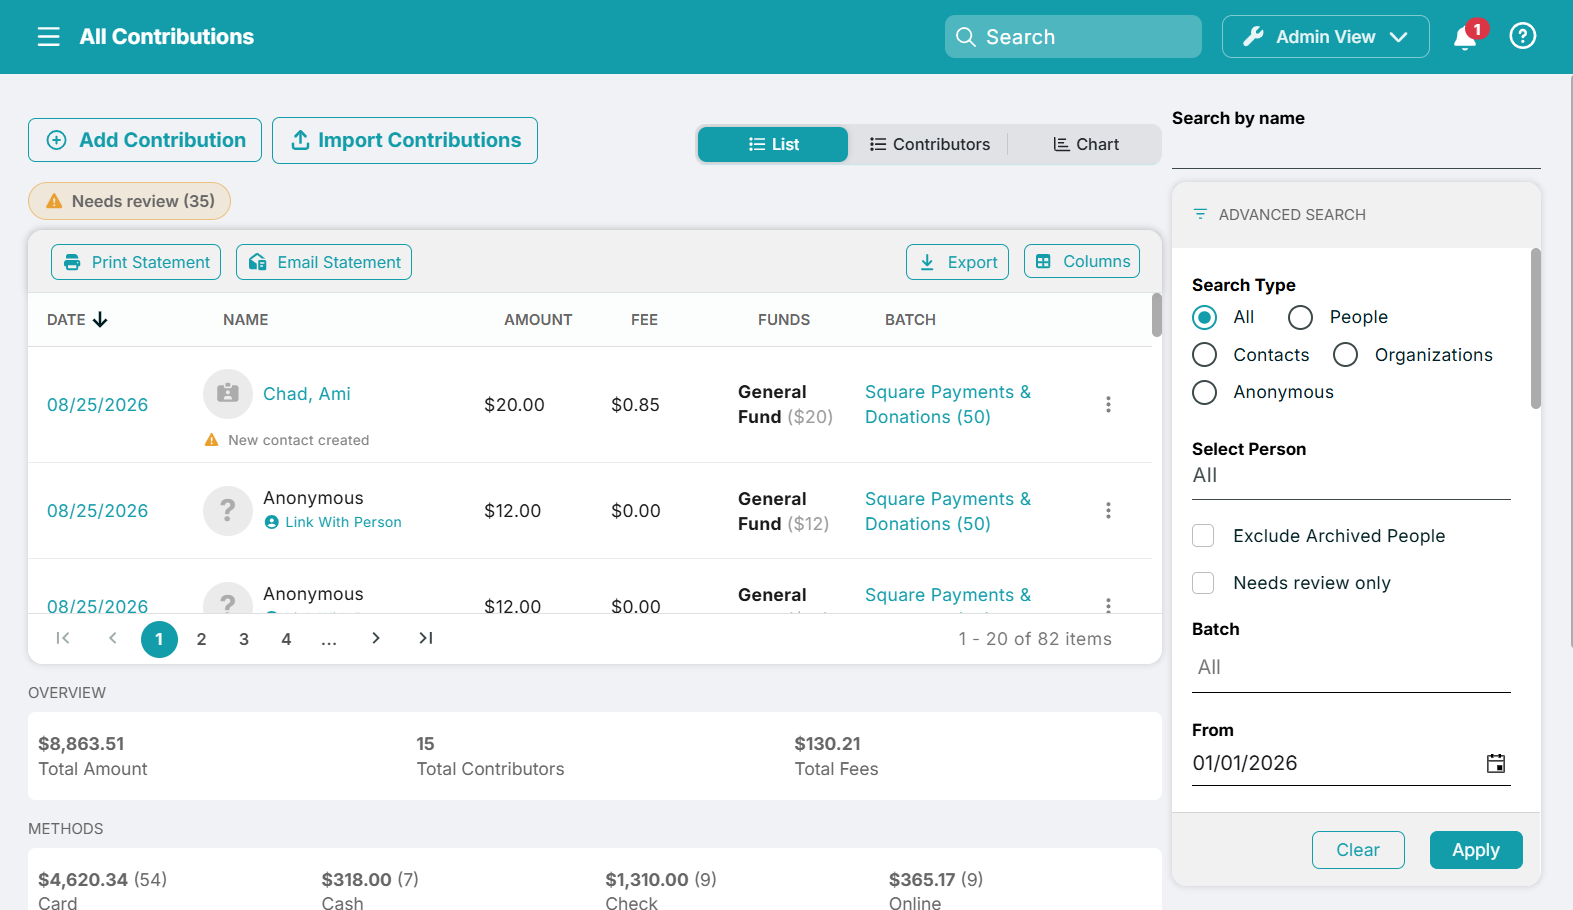The image size is (1573, 910).
Task: Open the Batch dropdown
Action: click(1351, 668)
